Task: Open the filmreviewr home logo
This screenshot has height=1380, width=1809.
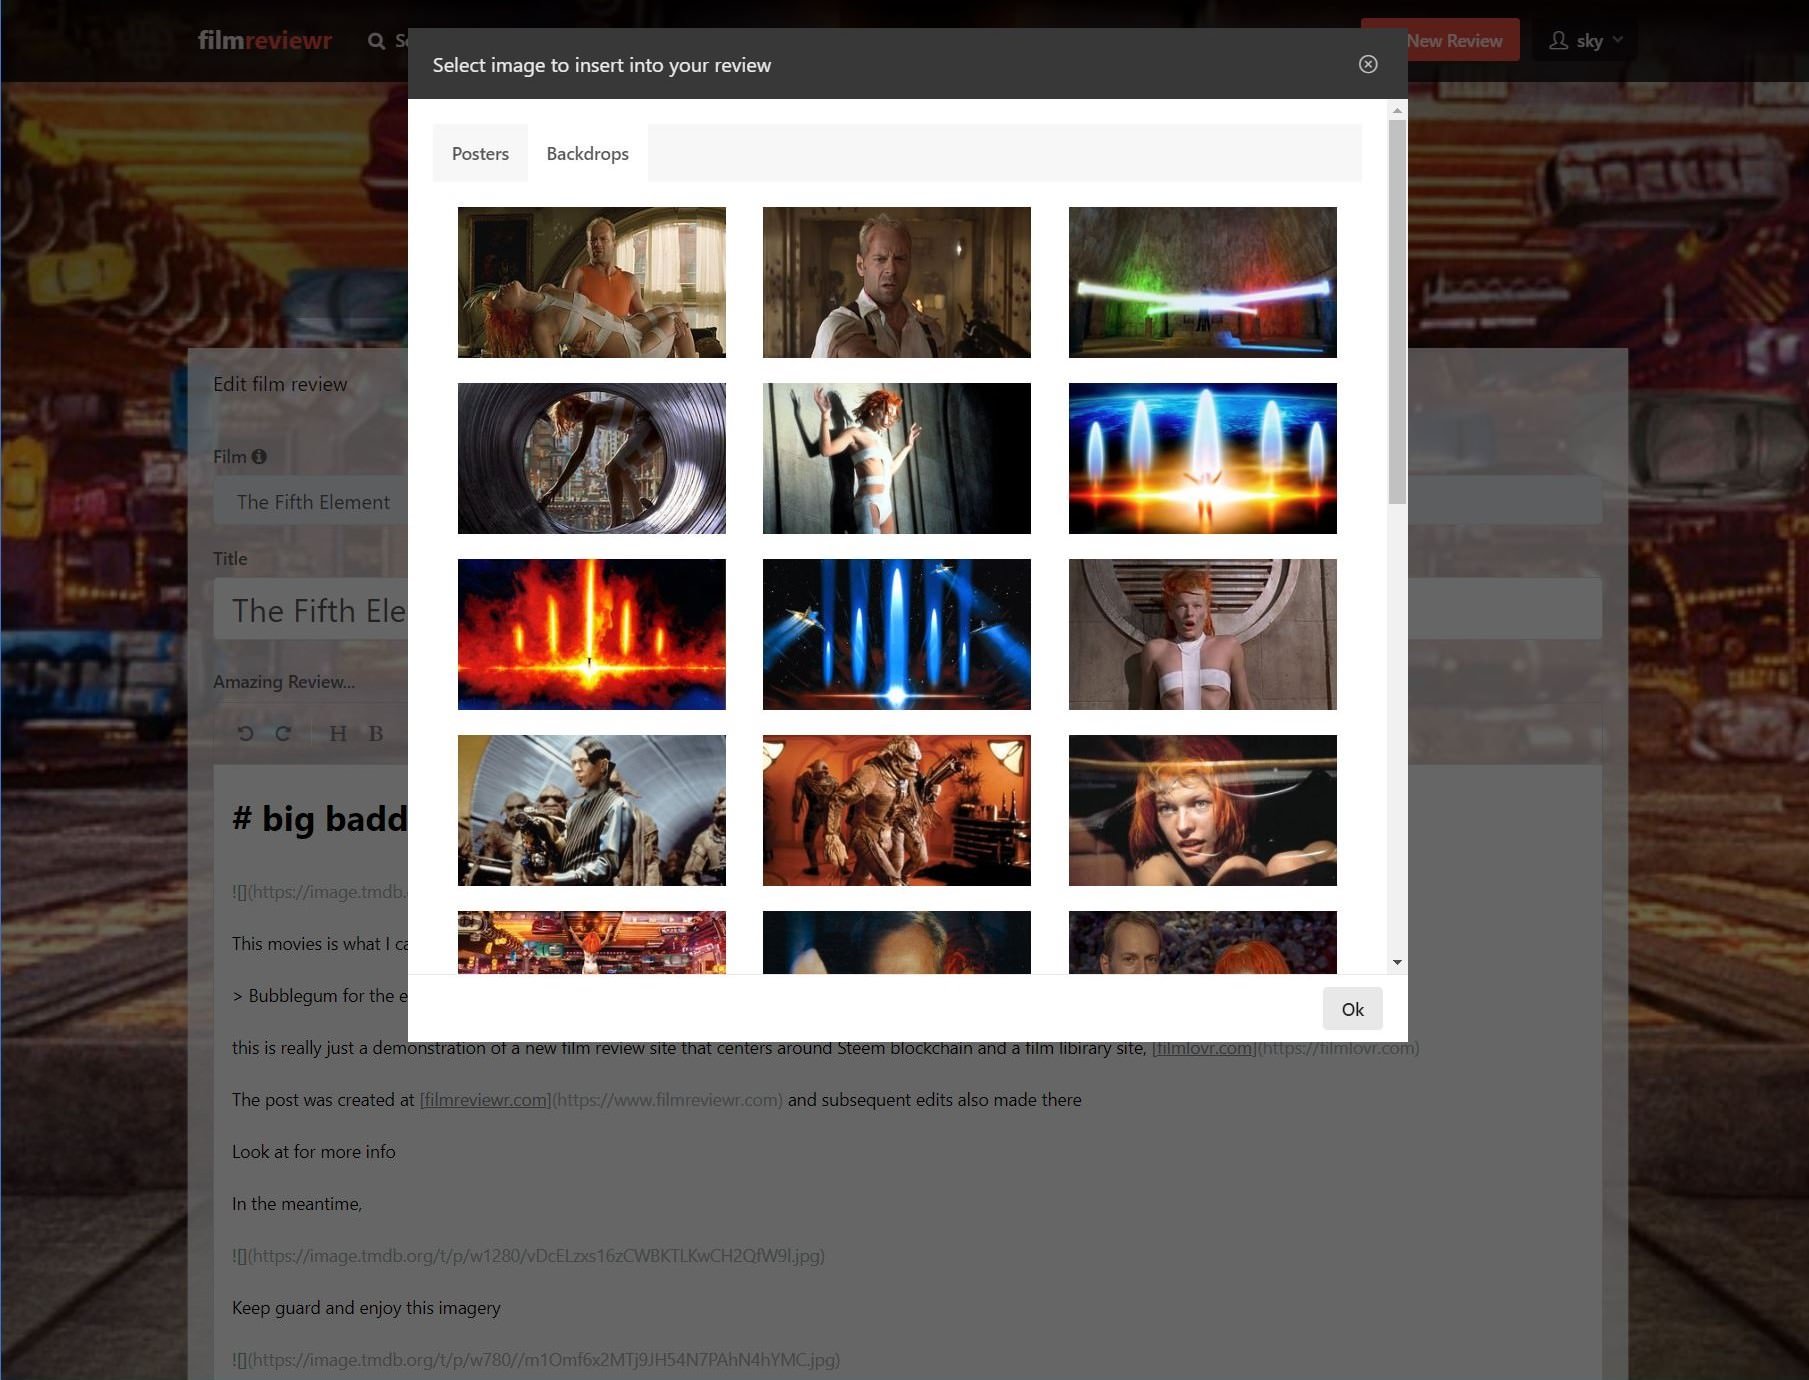Action: pos(264,40)
